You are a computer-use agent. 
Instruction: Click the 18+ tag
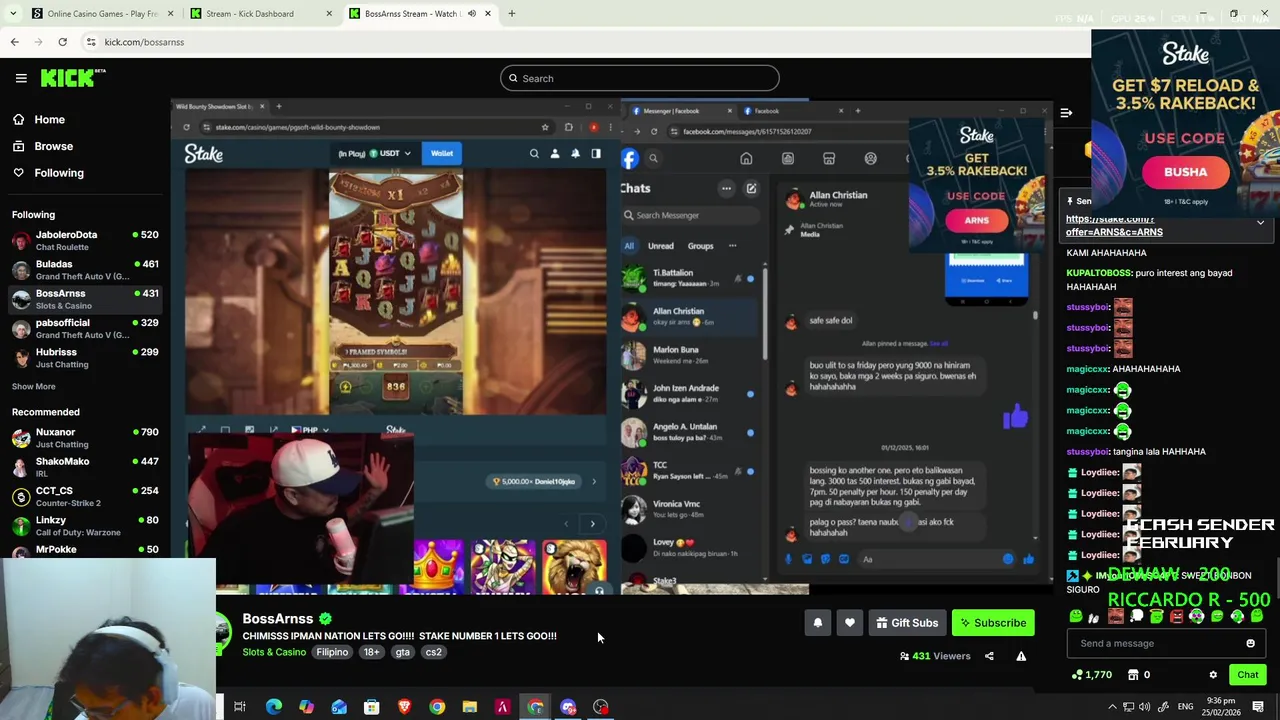coord(371,652)
